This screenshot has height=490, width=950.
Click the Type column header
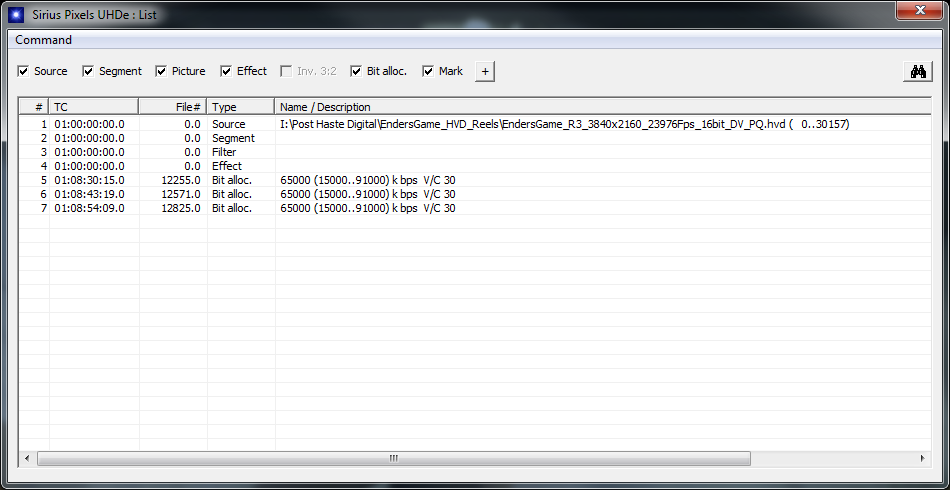pos(241,107)
